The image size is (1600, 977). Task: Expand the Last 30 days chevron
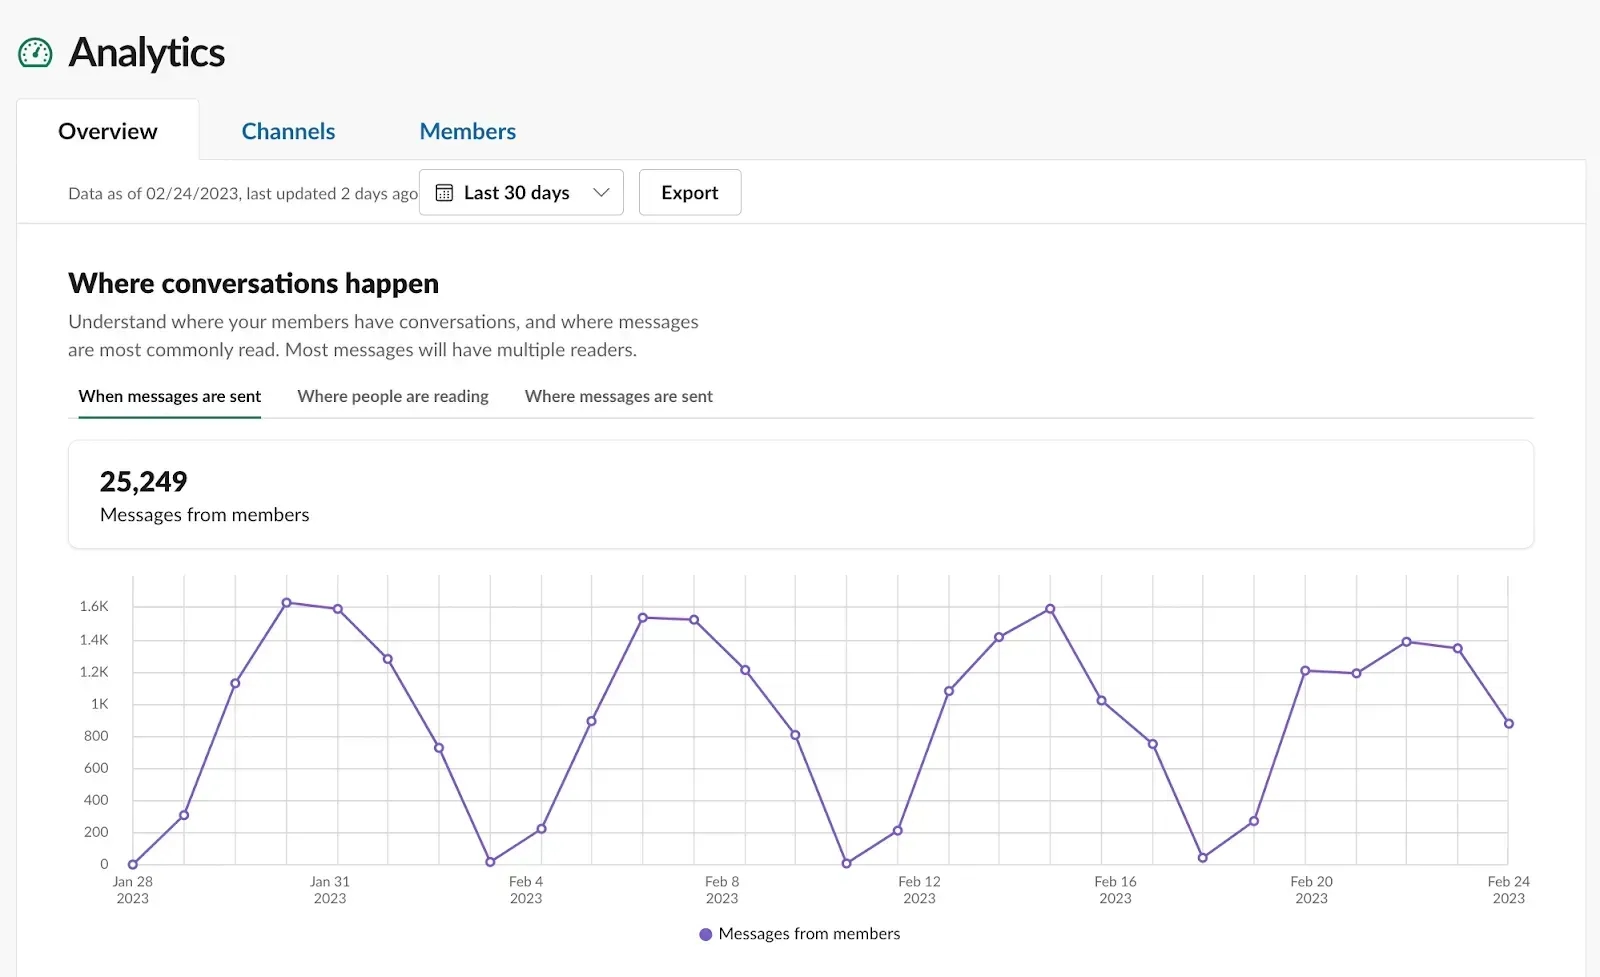601,192
